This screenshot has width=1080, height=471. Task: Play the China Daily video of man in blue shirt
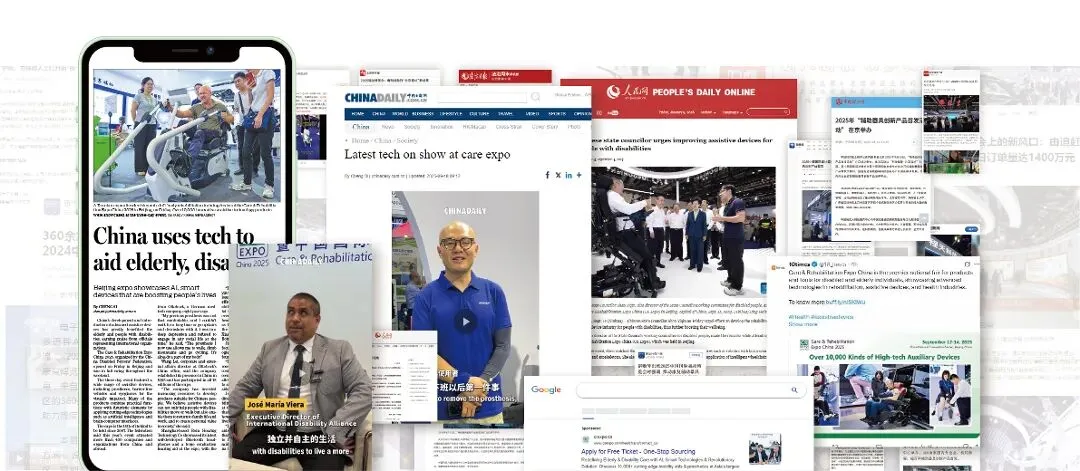pos(466,321)
